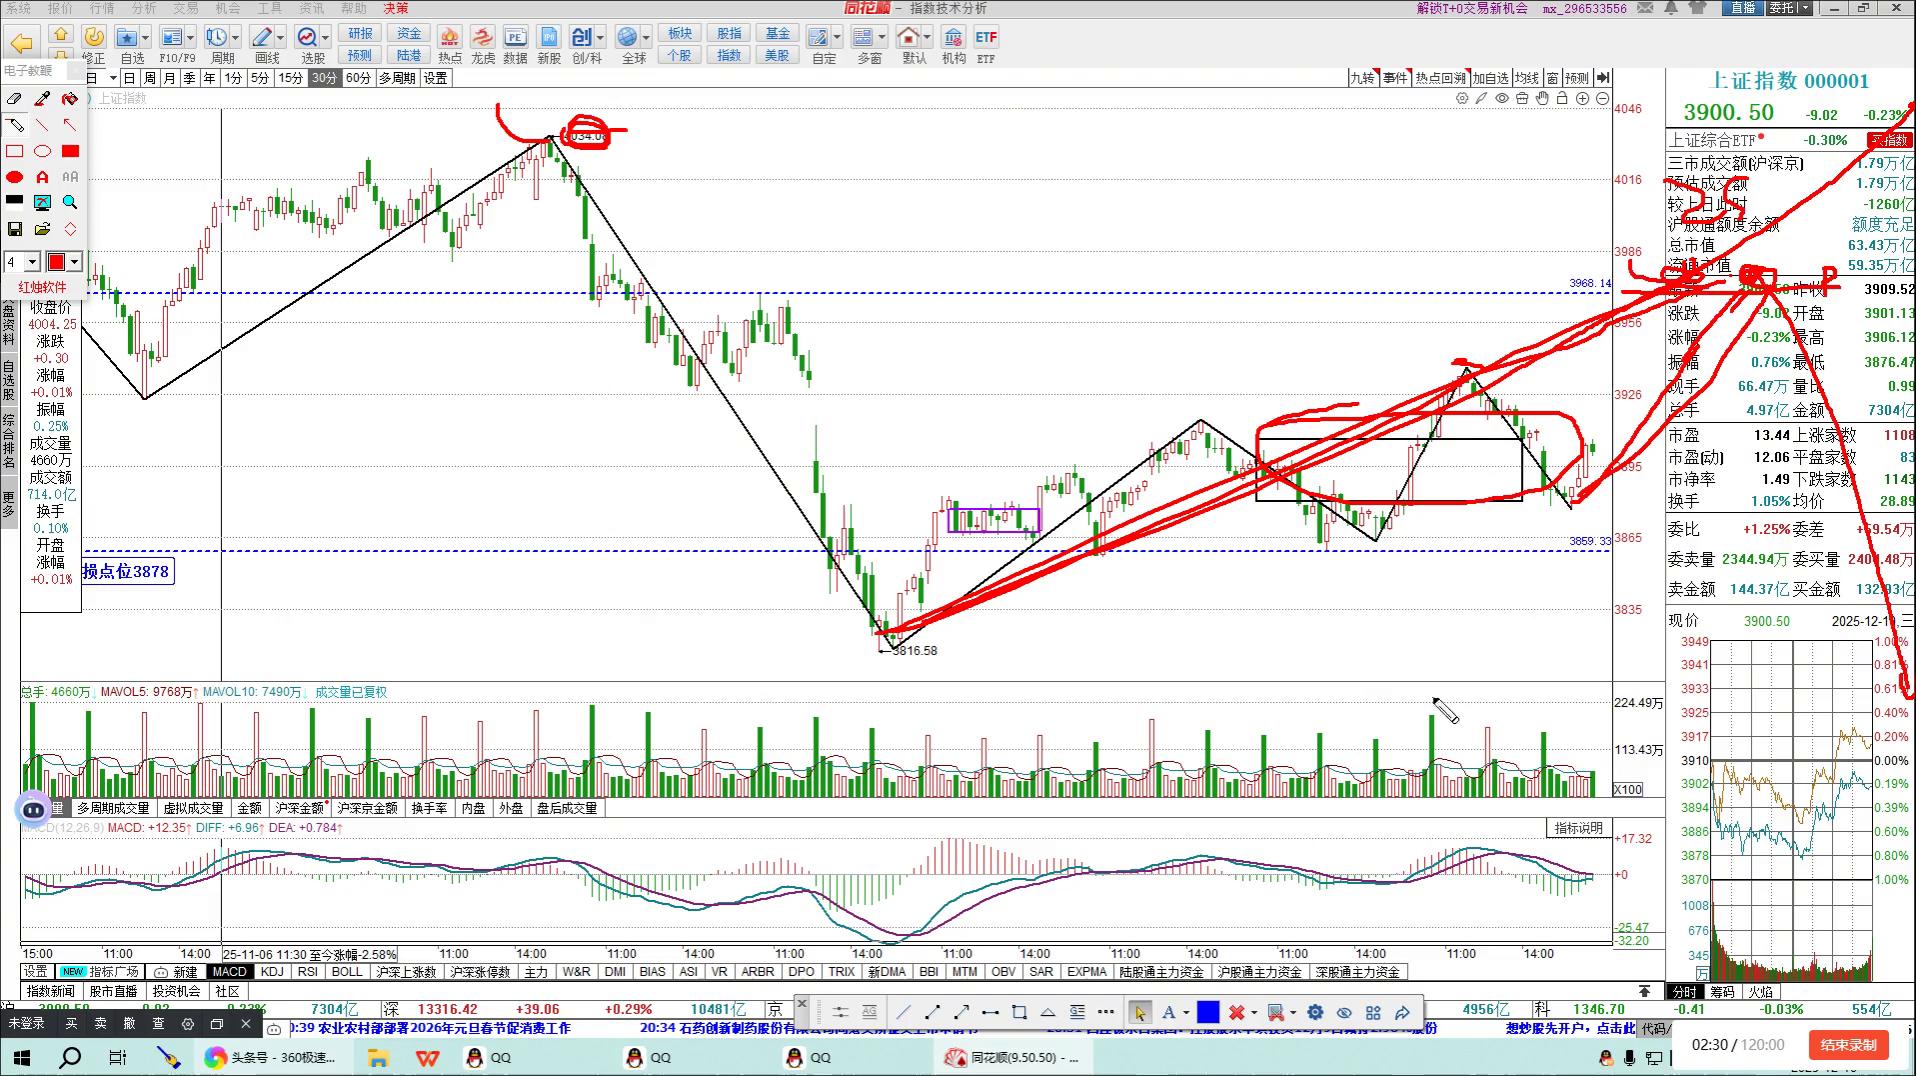
Task: Open the ETF toolbar icon
Action: click(986, 45)
